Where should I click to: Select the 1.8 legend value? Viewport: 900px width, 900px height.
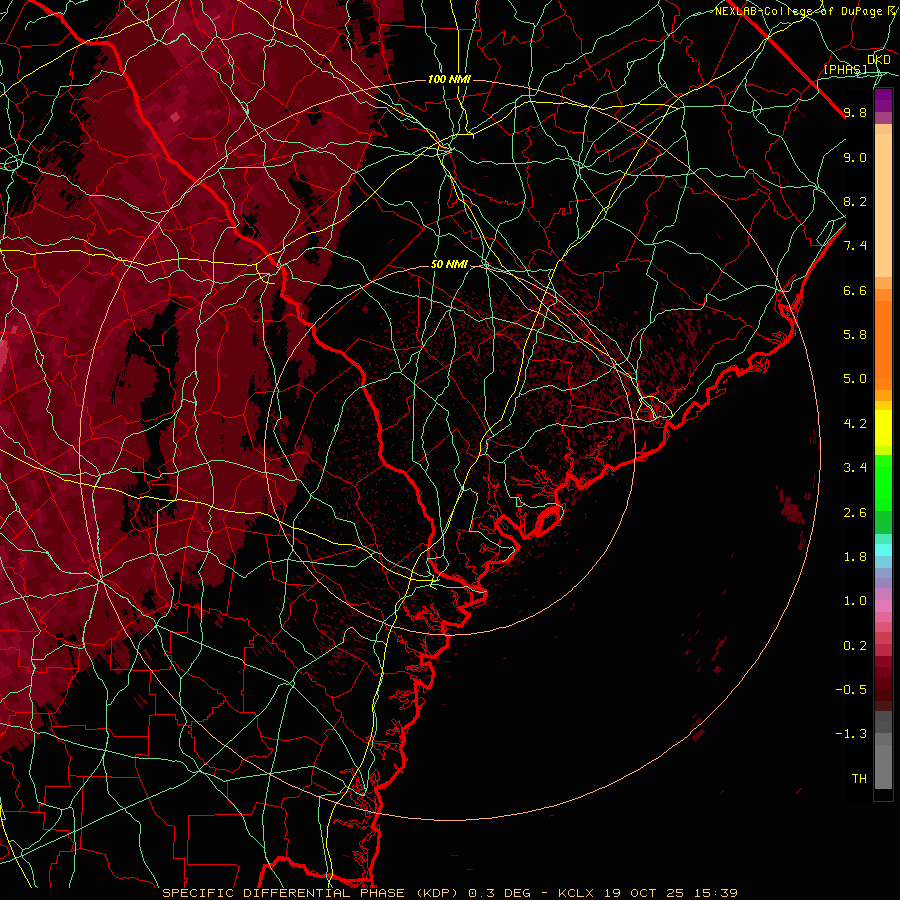855,557
